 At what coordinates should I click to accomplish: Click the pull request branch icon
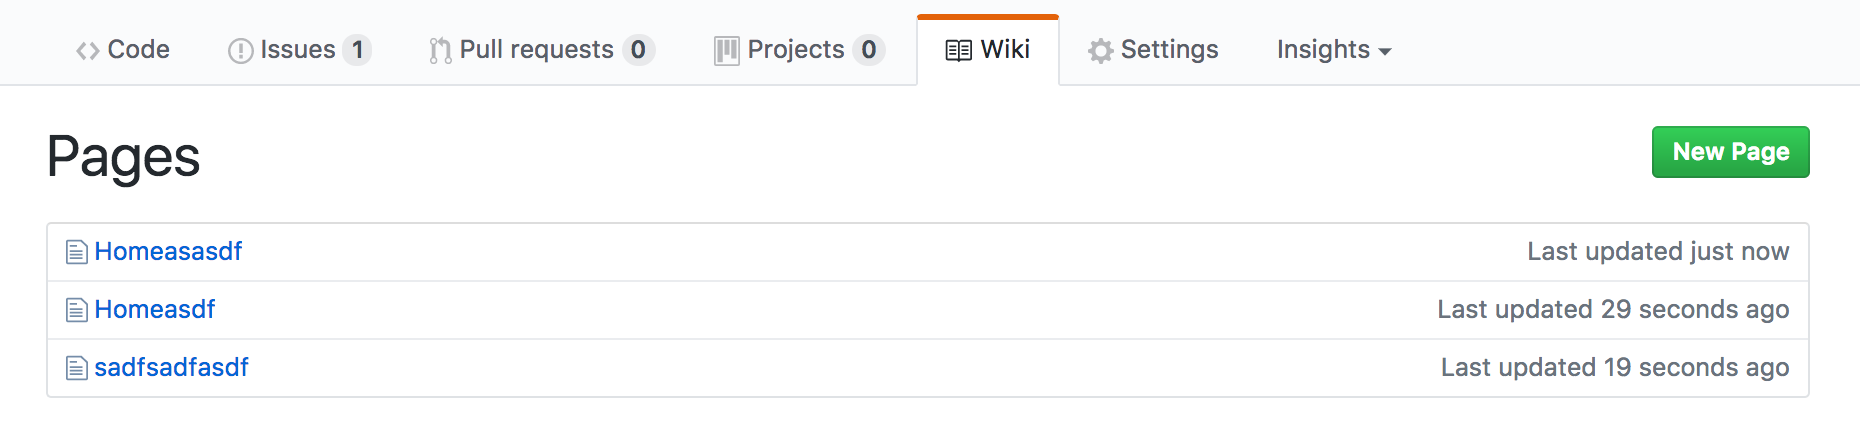click(x=440, y=51)
